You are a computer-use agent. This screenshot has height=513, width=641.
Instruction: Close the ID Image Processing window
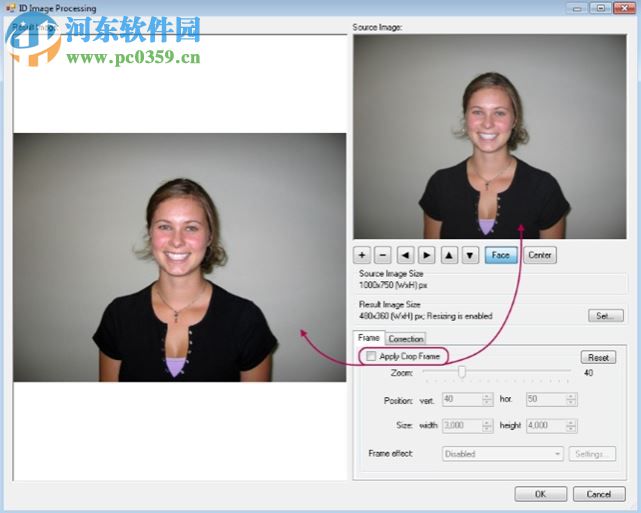625,8
